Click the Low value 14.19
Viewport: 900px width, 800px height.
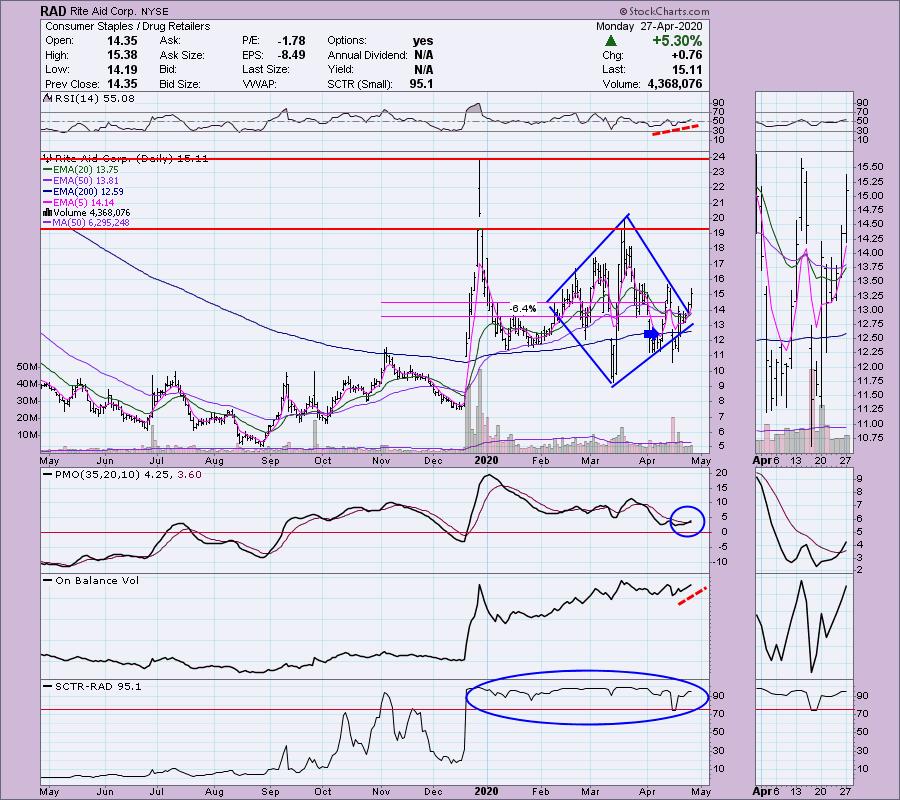coord(122,69)
